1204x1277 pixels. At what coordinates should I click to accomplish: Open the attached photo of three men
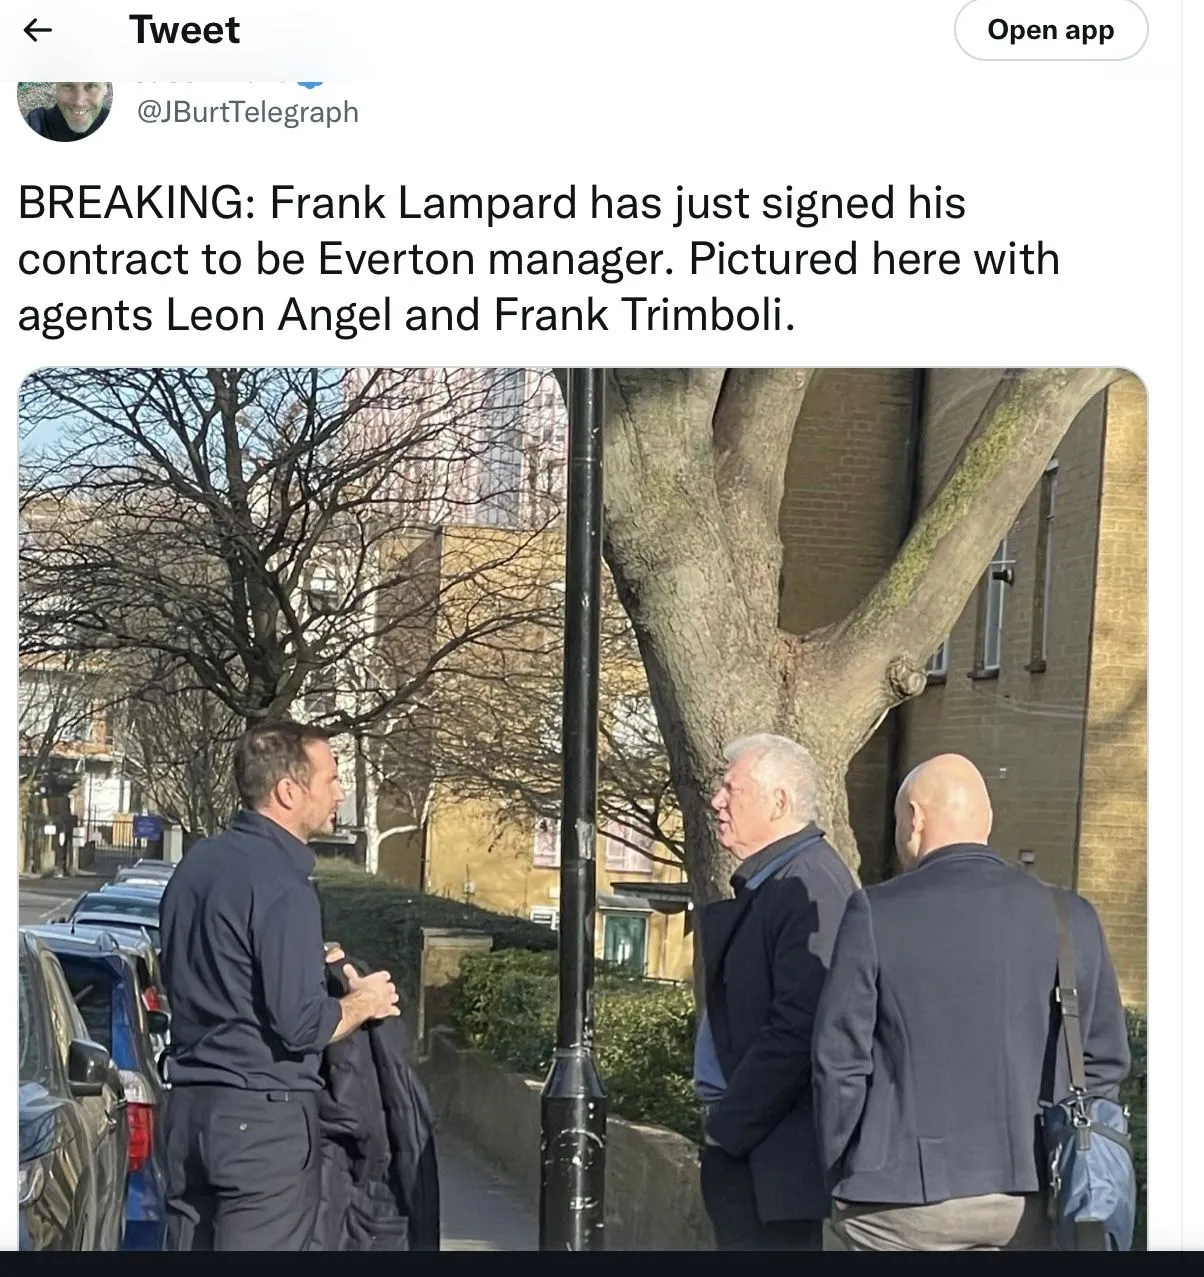583,808
